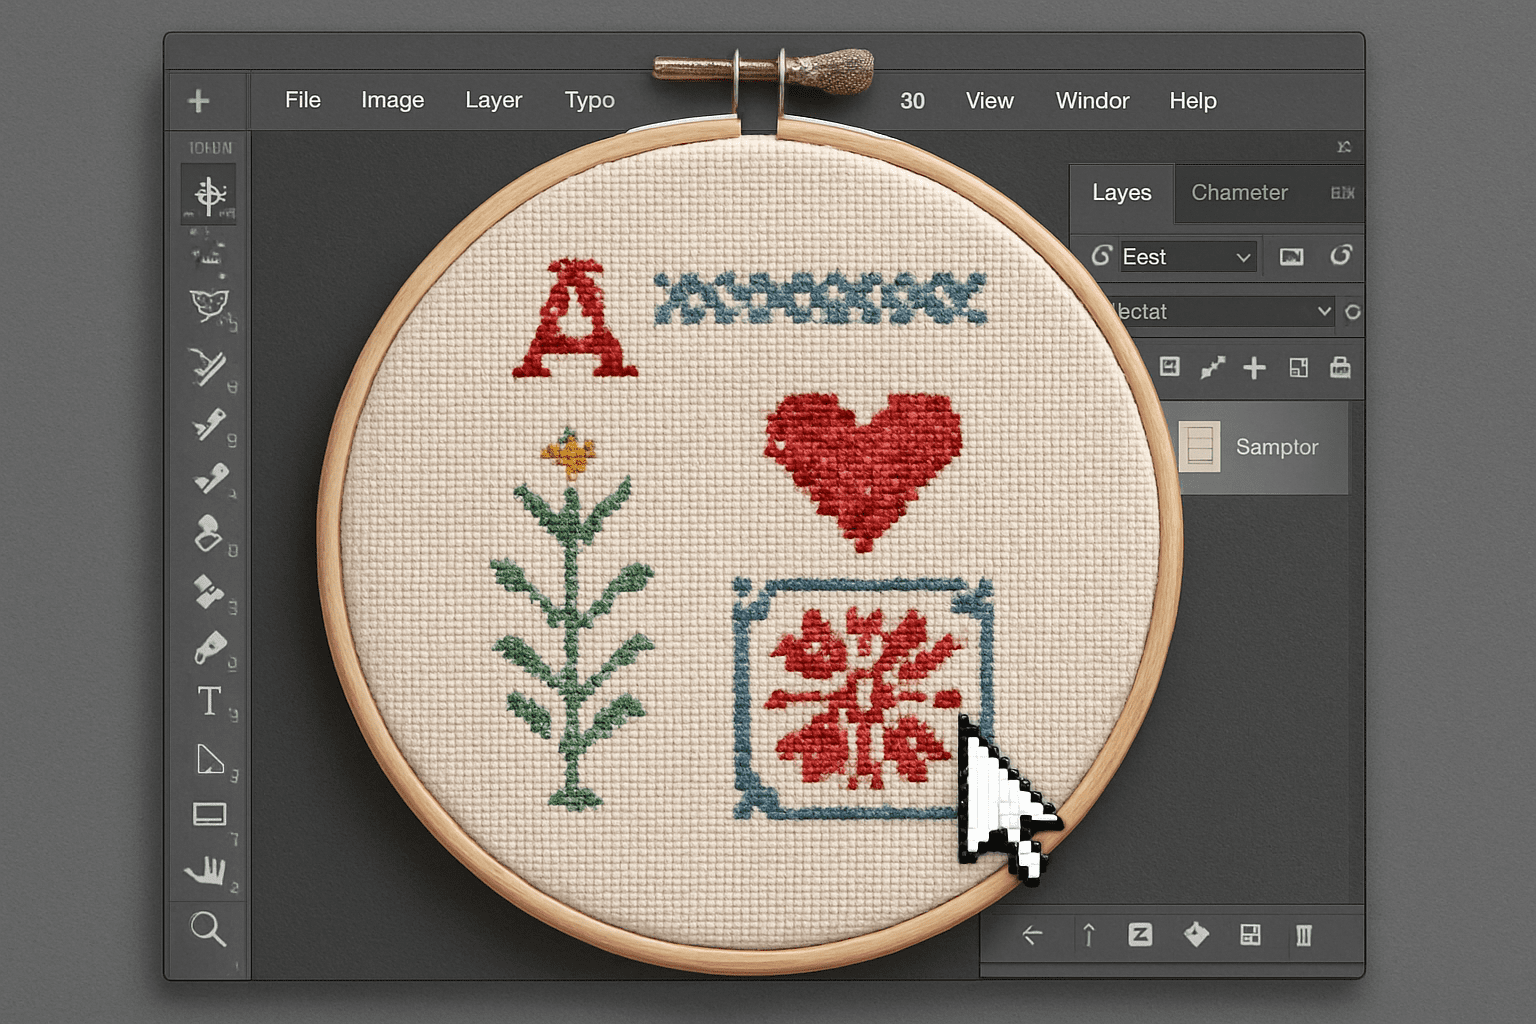The height and width of the screenshot is (1024, 1536).
Task: Open the Help menu
Action: pyautogui.click(x=1193, y=101)
